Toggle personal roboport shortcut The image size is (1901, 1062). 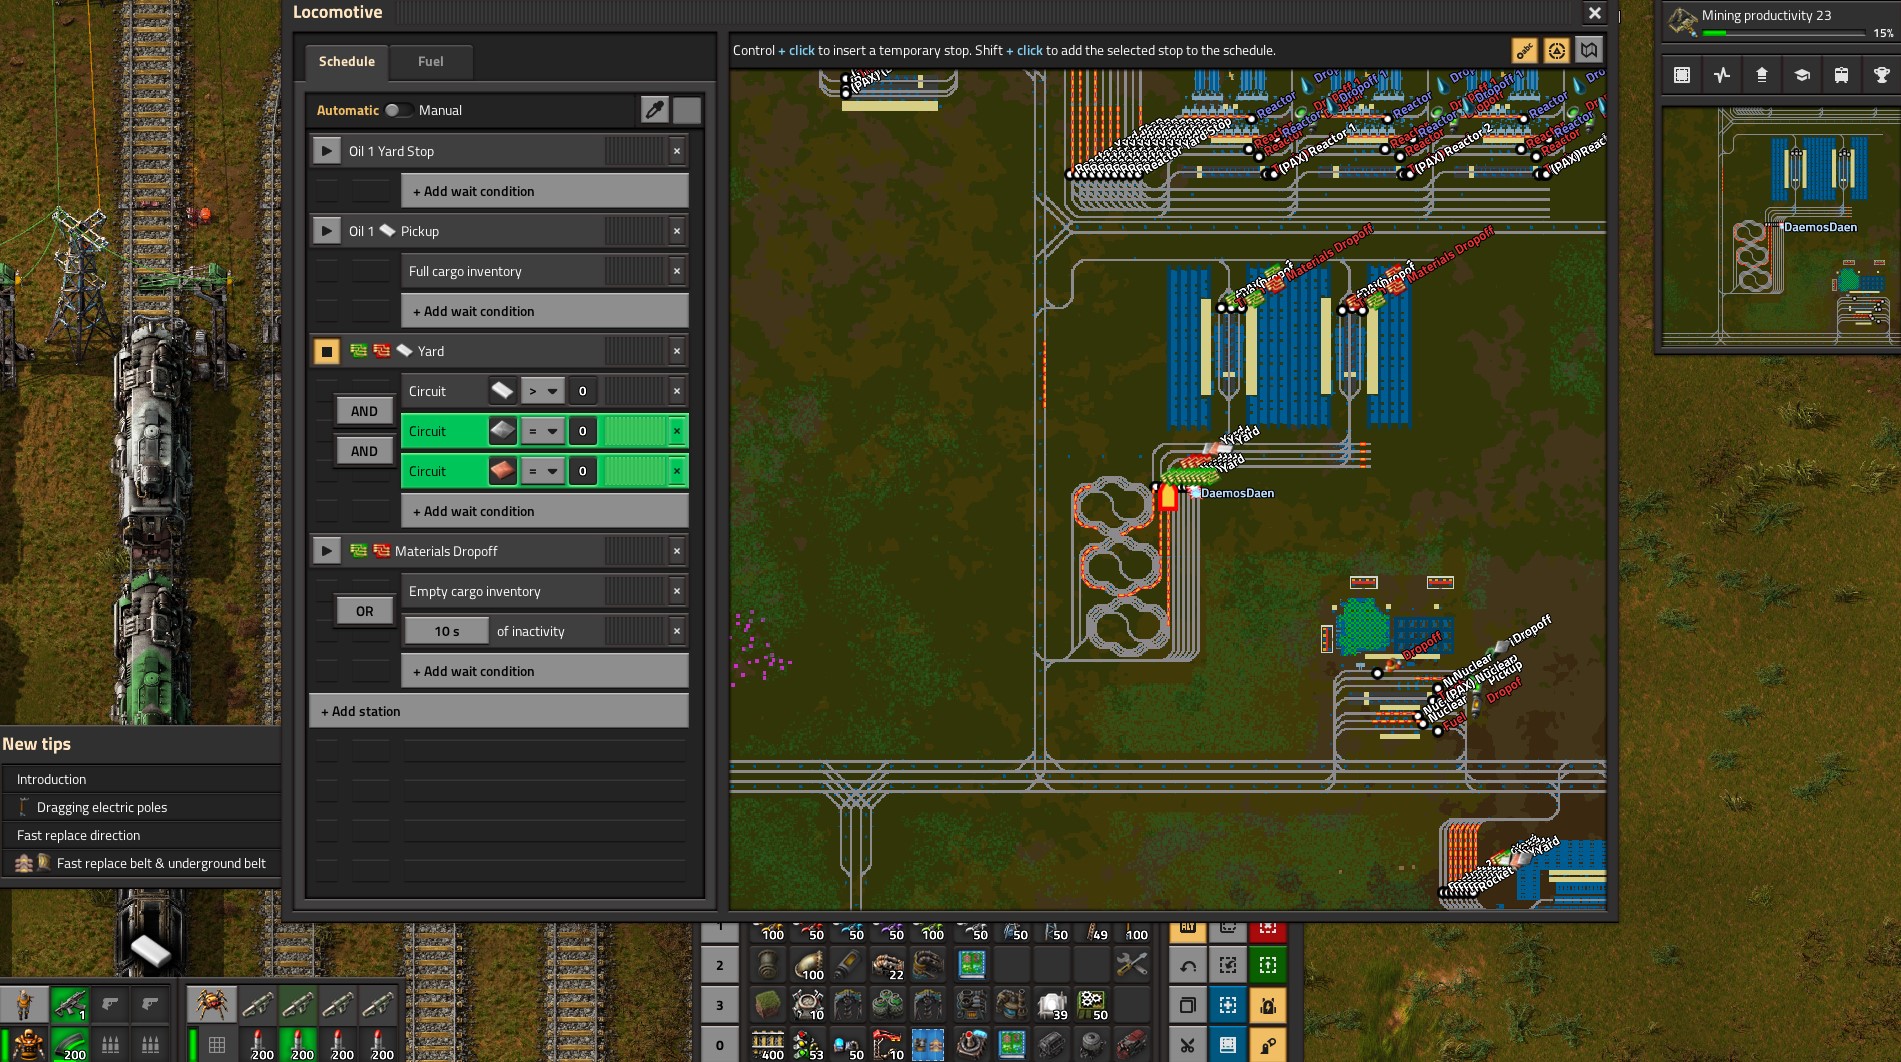point(1268,1005)
